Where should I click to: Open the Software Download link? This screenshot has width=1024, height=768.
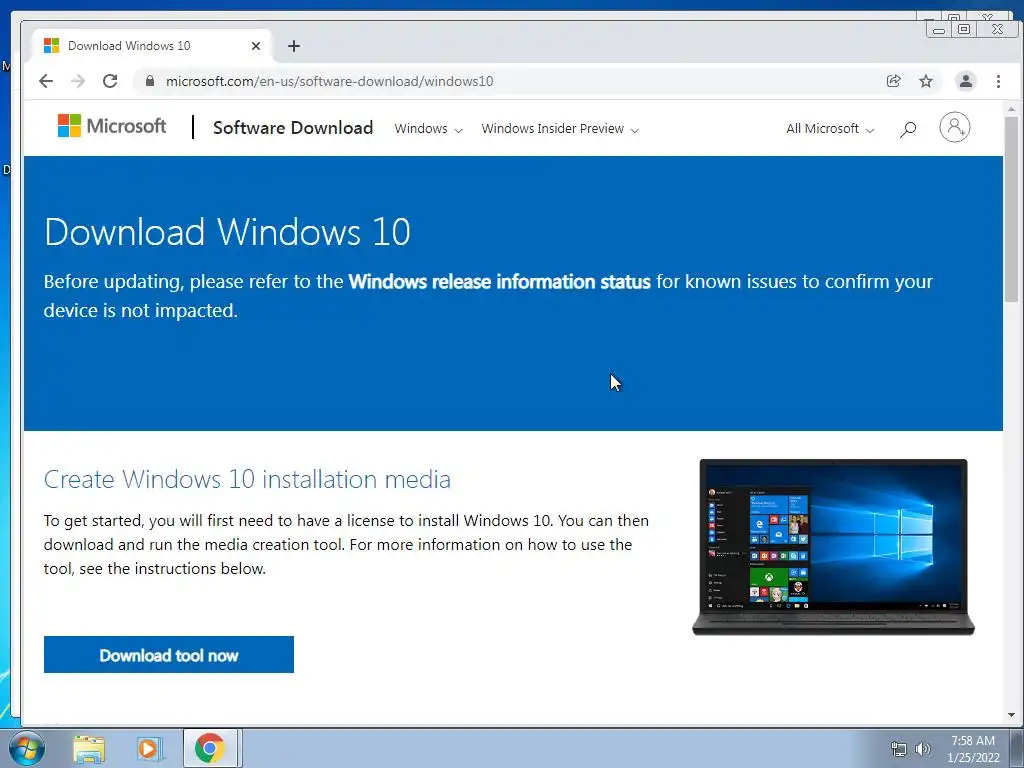tap(293, 127)
